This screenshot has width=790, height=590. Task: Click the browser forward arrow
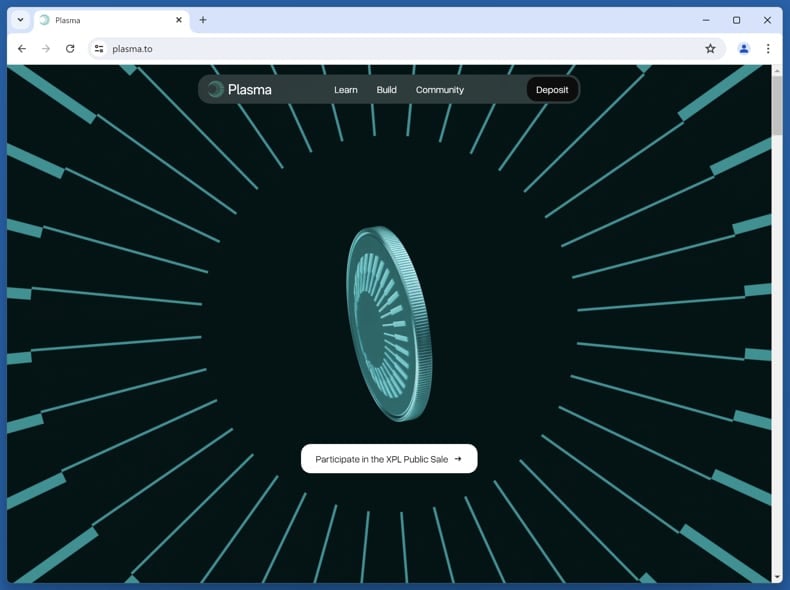46,49
